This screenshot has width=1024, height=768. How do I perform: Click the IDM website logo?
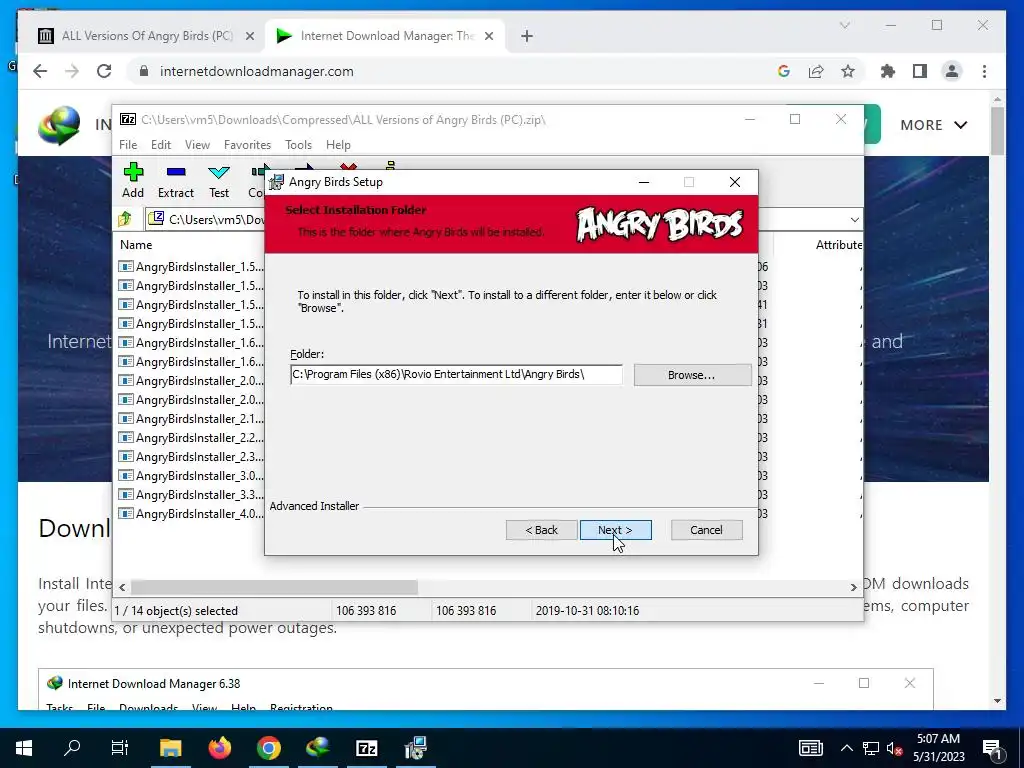pyautogui.click(x=59, y=125)
